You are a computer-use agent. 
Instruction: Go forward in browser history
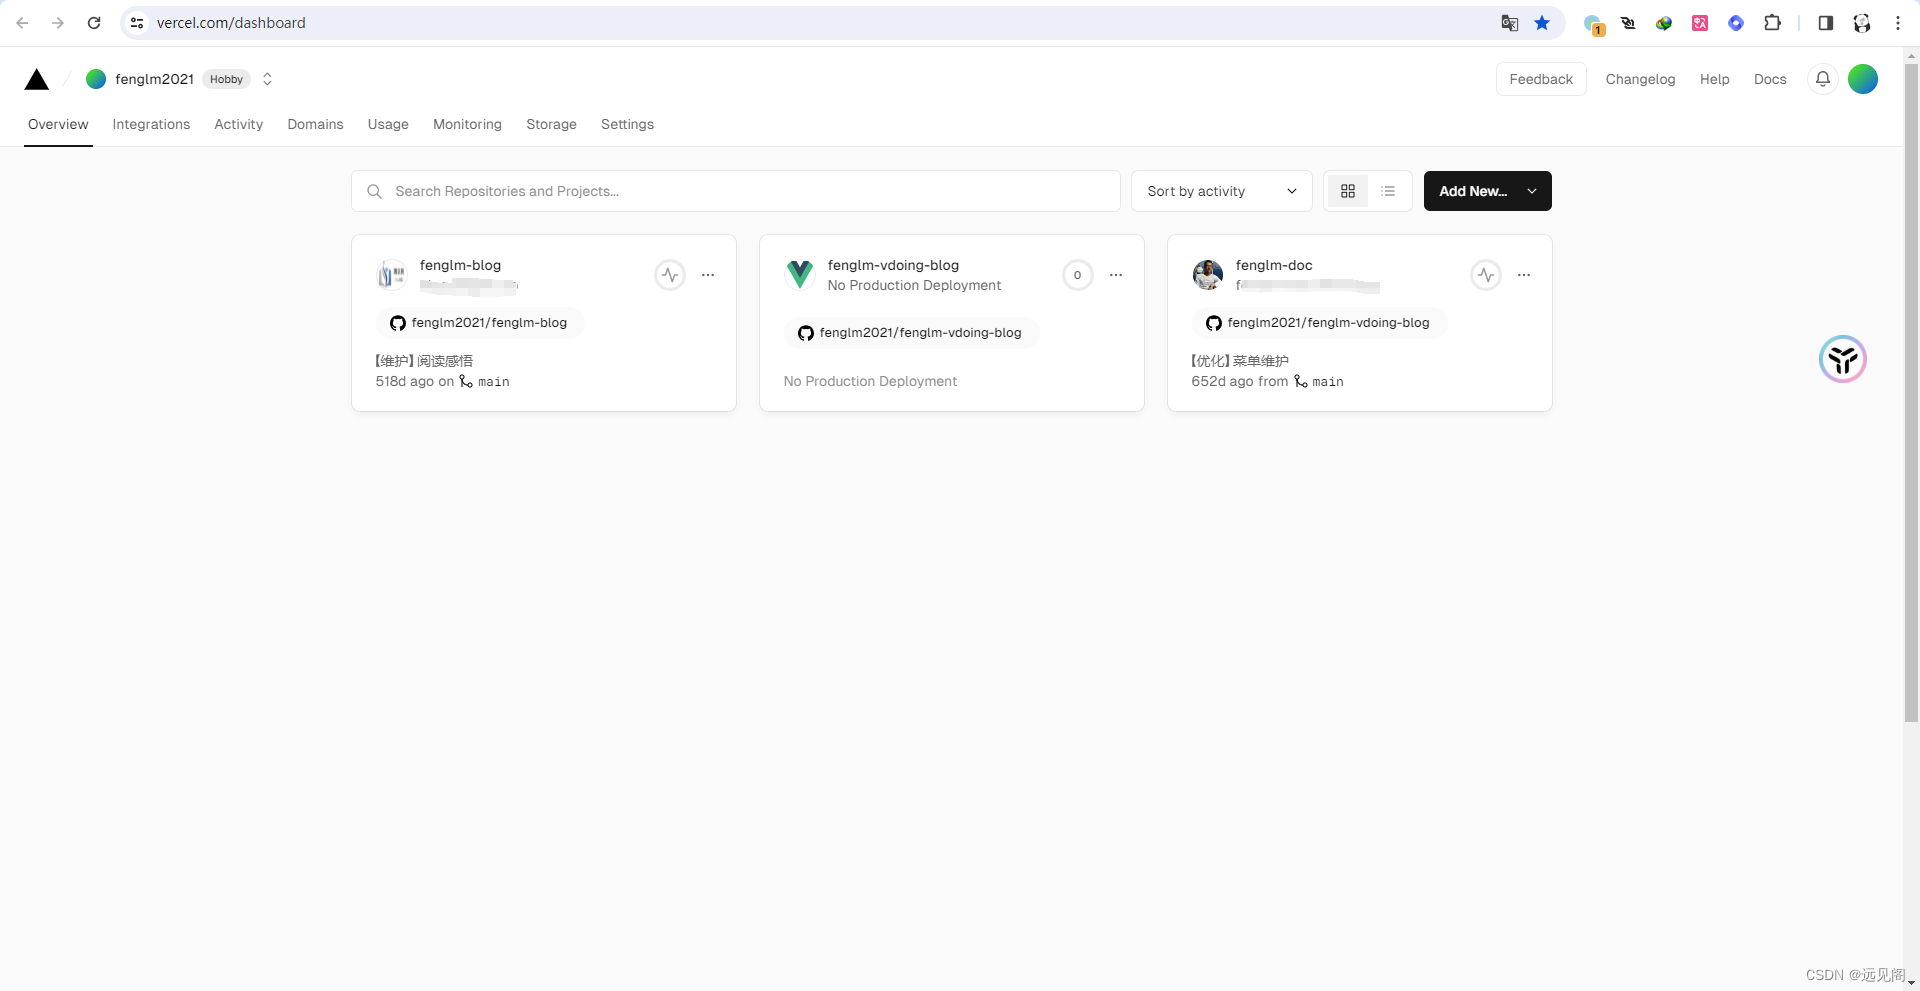(58, 23)
